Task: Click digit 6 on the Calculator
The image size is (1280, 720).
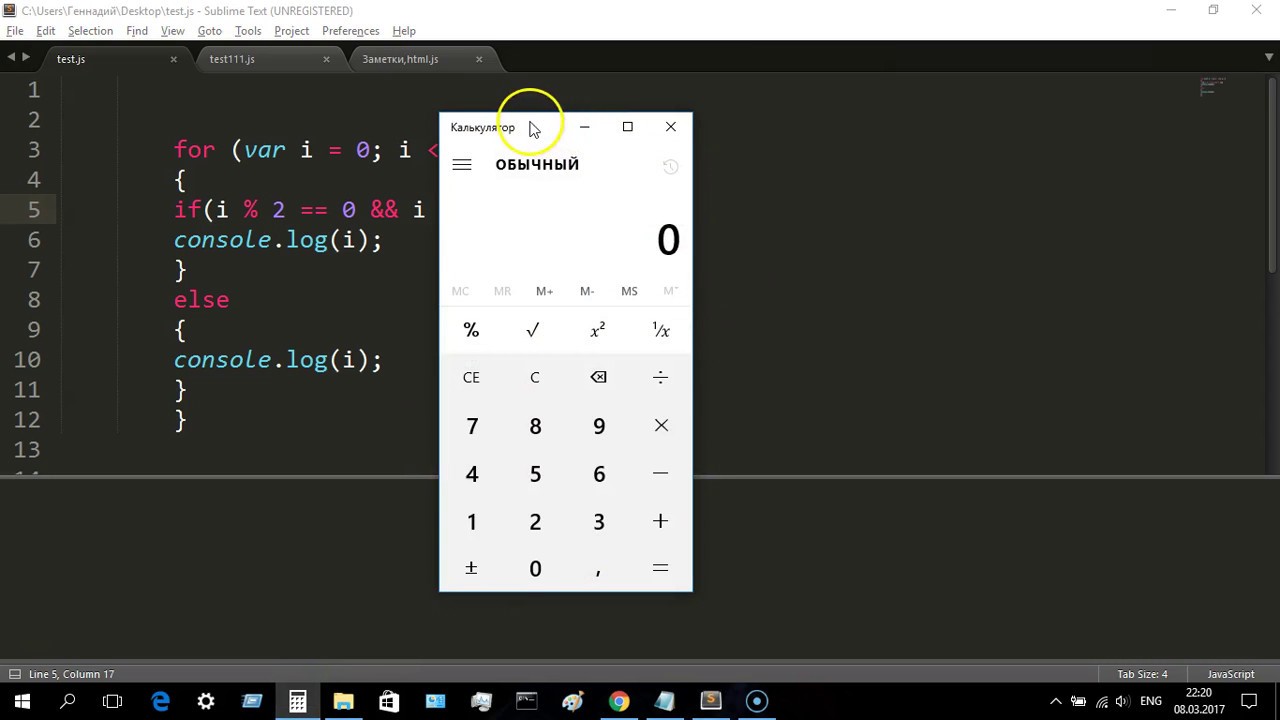Action: pos(598,473)
